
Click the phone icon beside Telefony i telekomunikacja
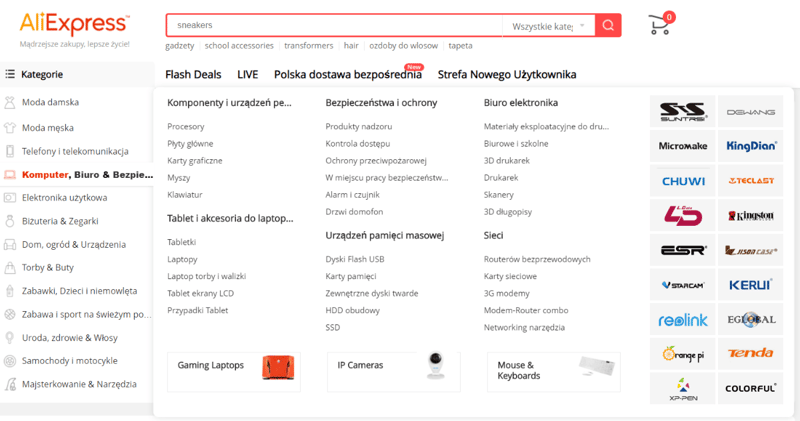click(x=10, y=151)
